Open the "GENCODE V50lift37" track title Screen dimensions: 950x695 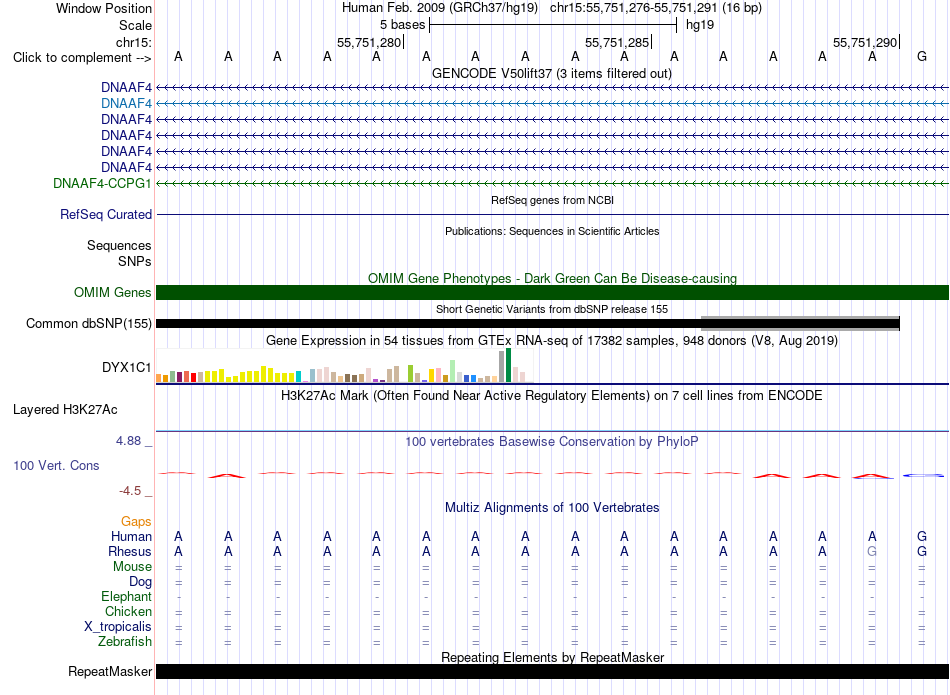552,73
